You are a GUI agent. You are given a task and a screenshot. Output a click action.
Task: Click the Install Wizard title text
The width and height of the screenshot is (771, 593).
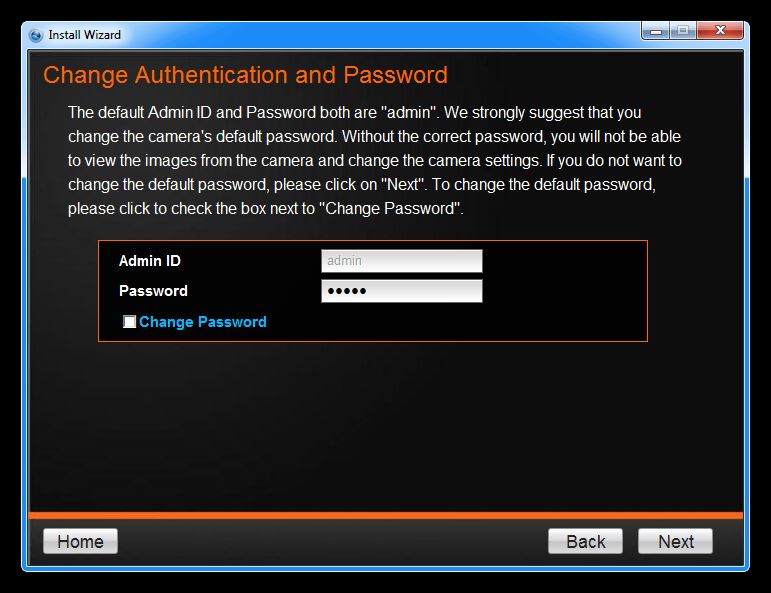click(85, 35)
